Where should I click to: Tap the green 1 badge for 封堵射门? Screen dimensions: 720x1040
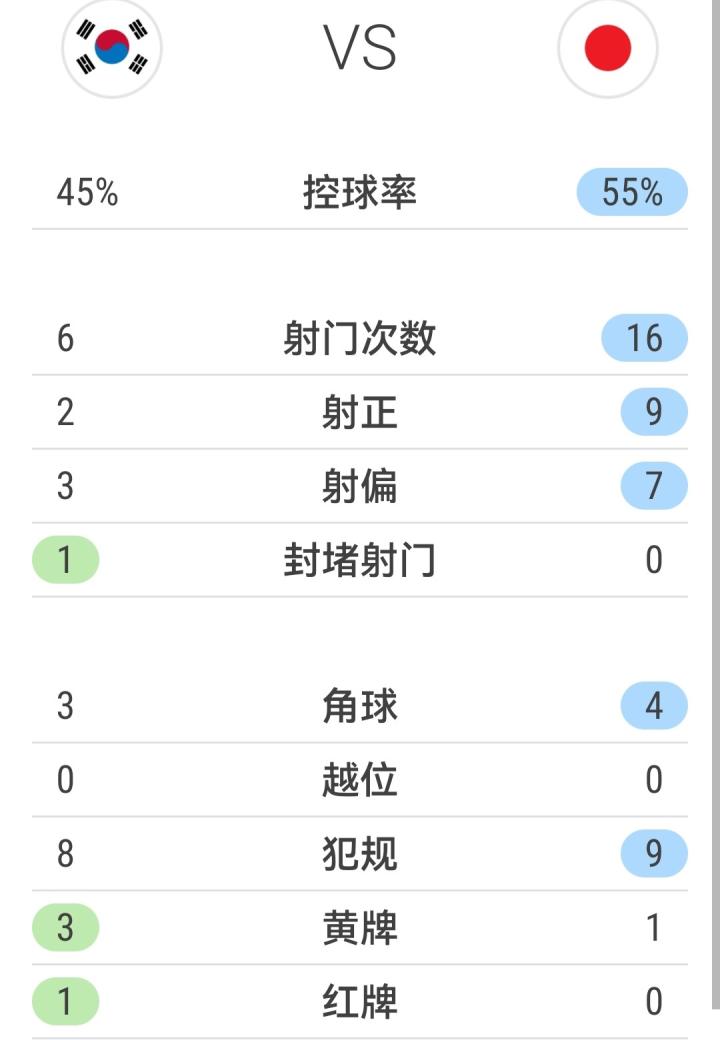tap(66, 560)
